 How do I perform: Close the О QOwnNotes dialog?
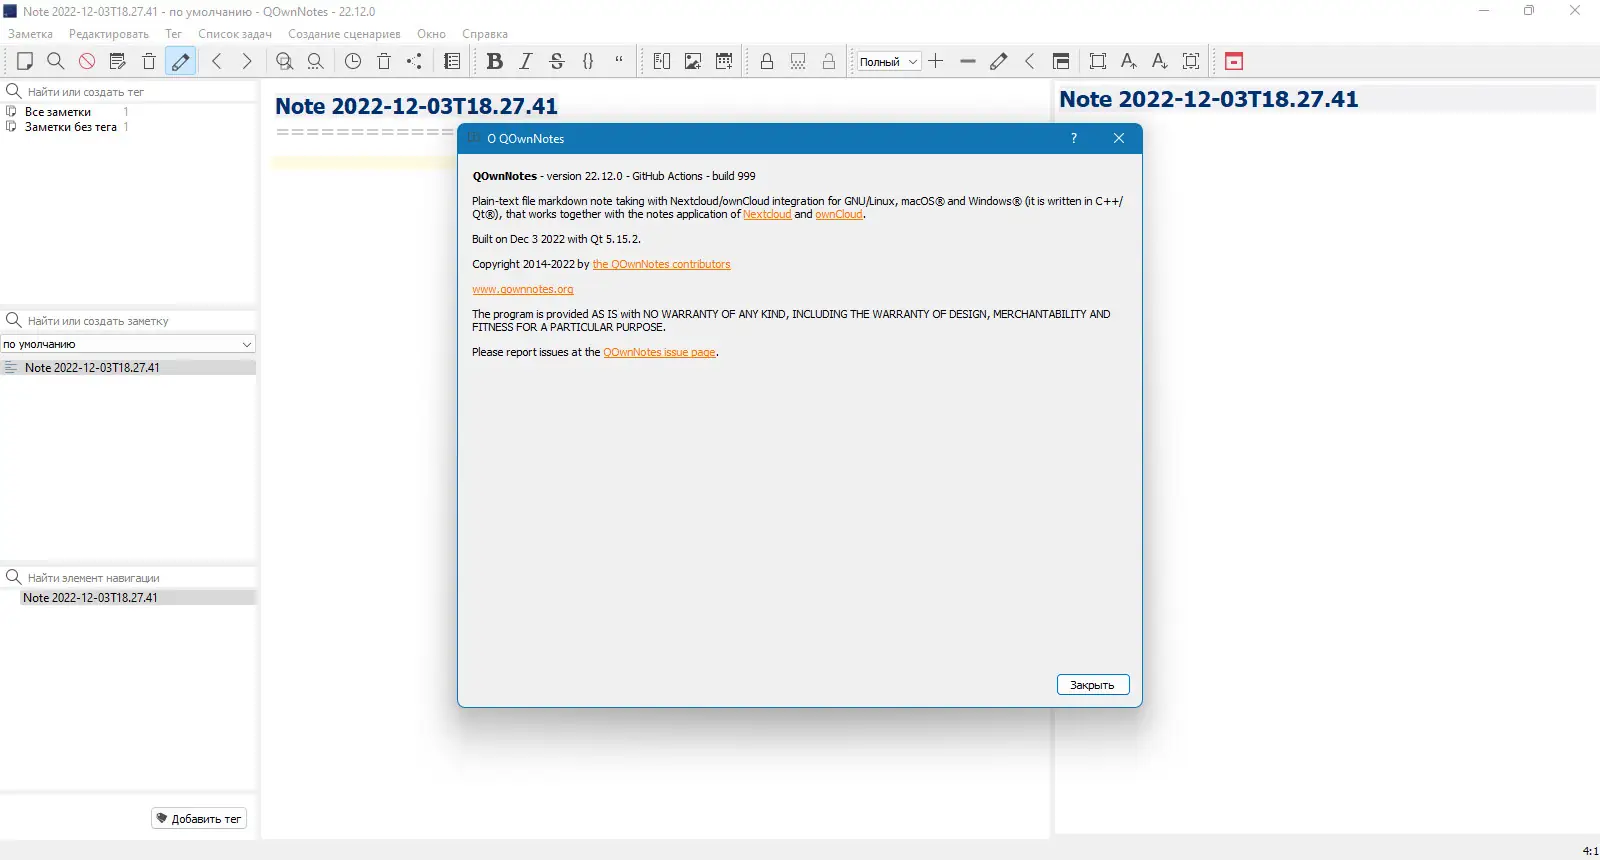1119,138
